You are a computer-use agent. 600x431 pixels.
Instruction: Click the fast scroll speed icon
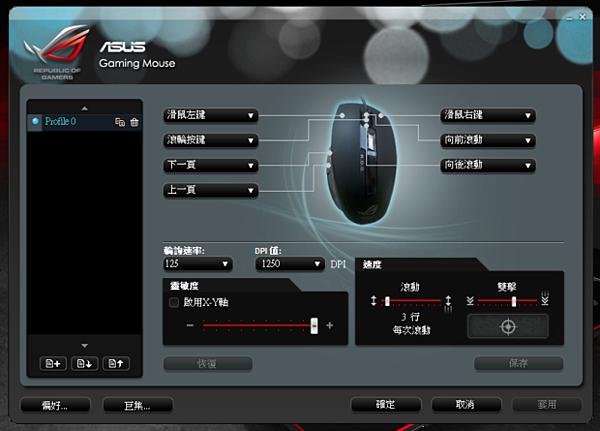[448, 304]
